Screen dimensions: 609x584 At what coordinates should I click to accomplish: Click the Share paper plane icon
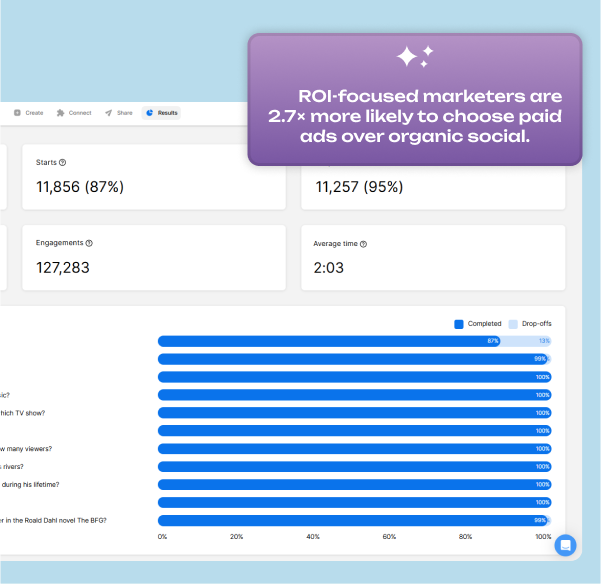click(x=108, y=113)
